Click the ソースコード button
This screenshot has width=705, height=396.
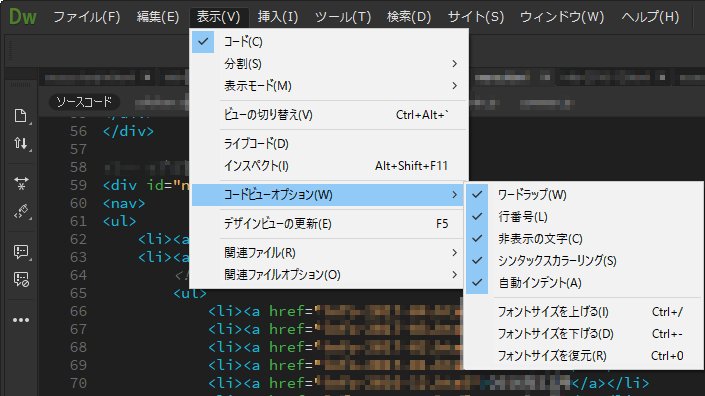pos(84,102)
